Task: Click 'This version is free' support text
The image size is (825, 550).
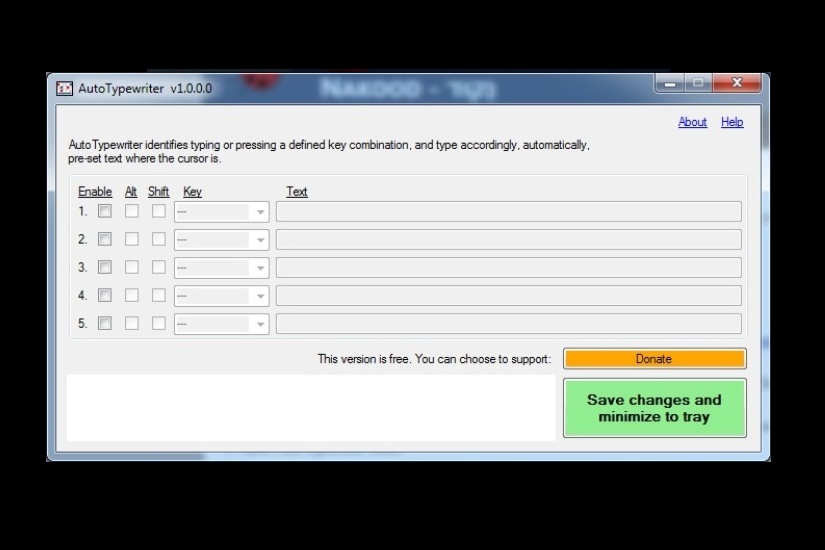Action: click(434, 359)
